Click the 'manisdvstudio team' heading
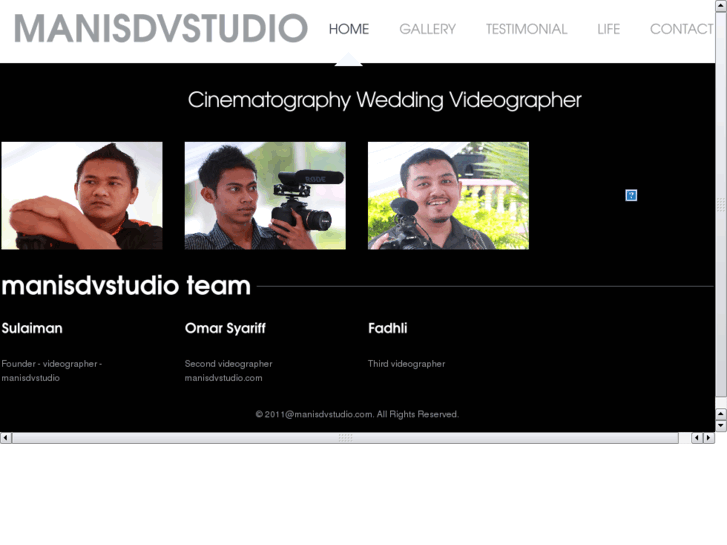Image resolution: width=727 pixels, height=545 pixels. (126, 286)
